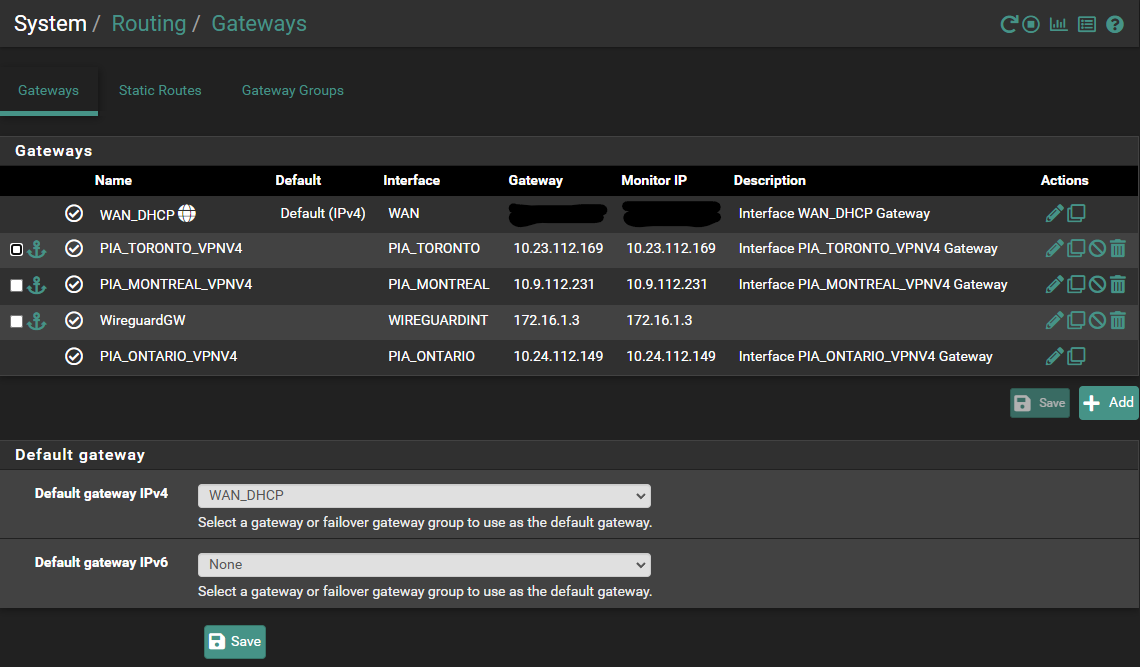Viewport: 1140px width, 667px height.
Task: Click the WIREGUARDINT interface cell
Action: coord(438,320)
